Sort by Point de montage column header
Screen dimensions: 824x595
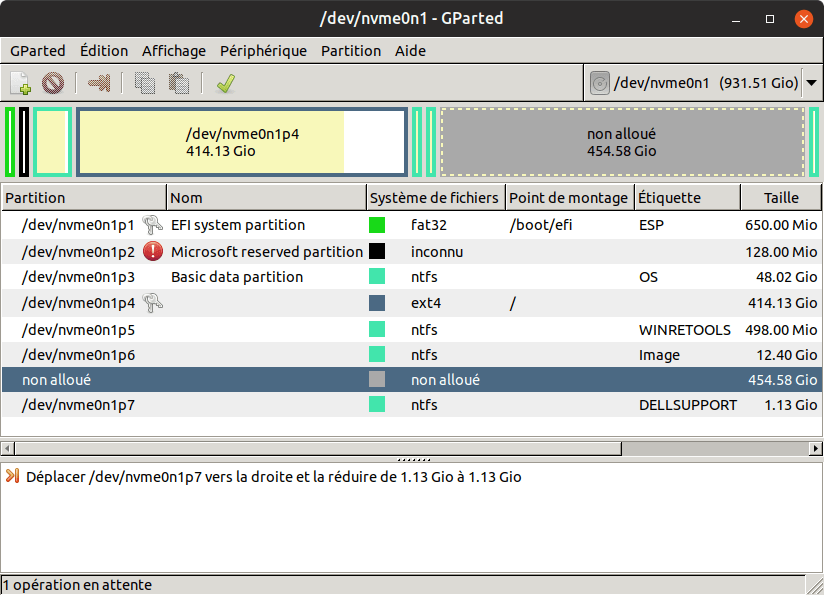pos(570,198)
